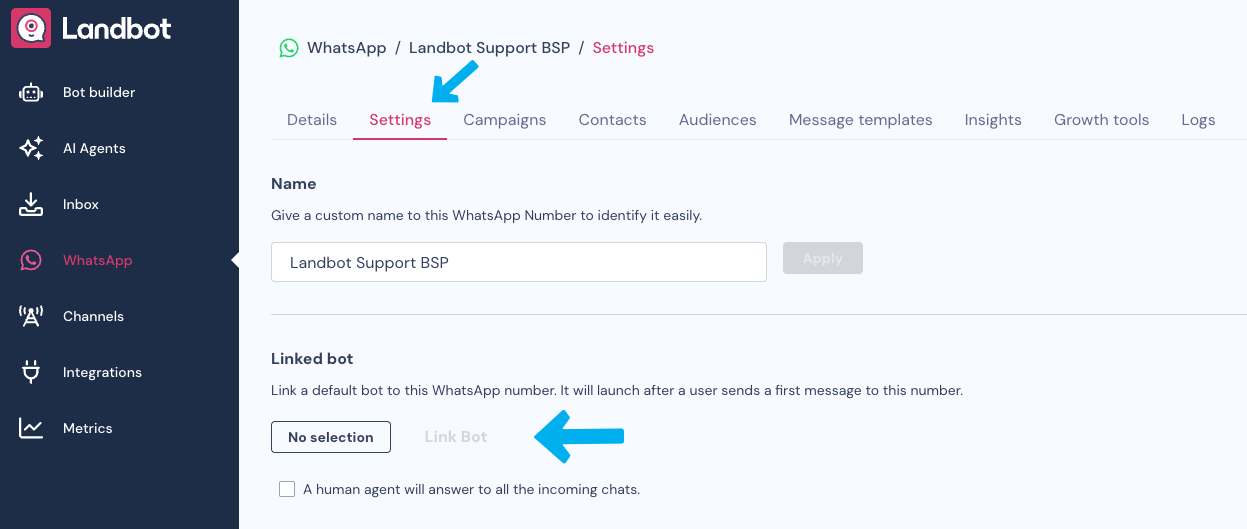This screenshot has width=1247, height=529.
Task: Open Bot builder robot icon
Action: (x=31, y=93)
